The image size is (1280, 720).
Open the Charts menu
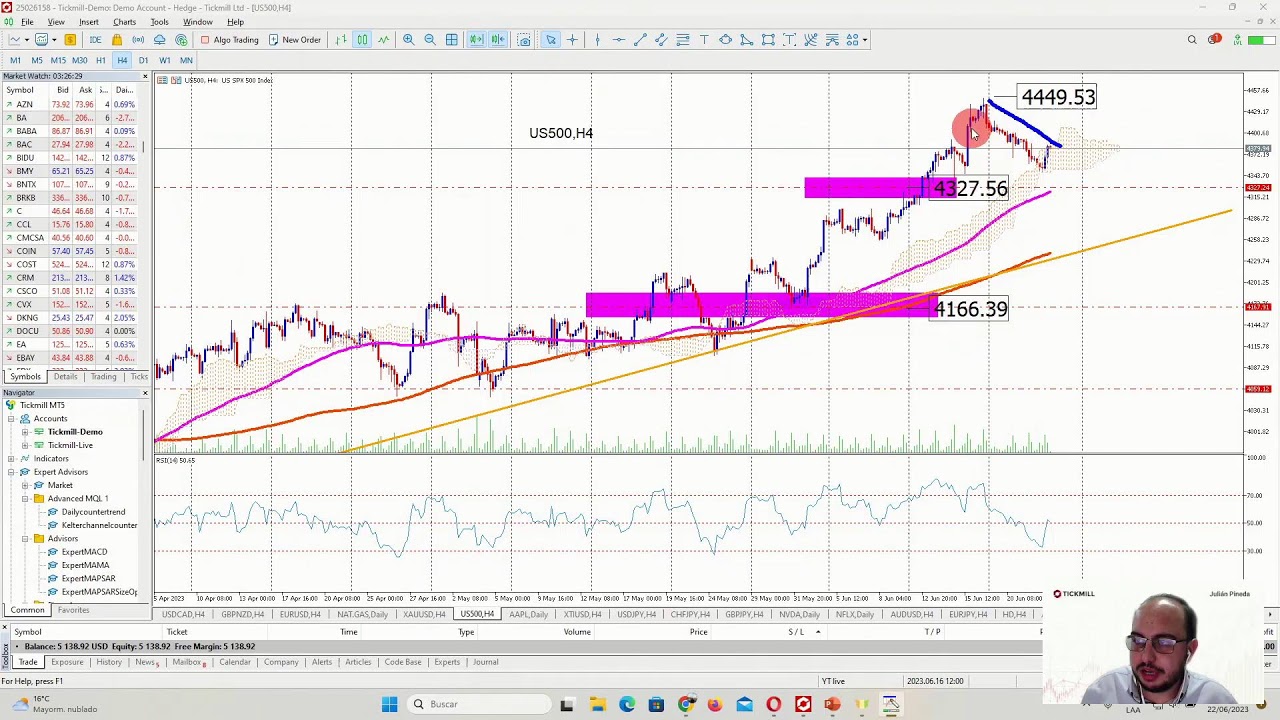click(124, 22)
